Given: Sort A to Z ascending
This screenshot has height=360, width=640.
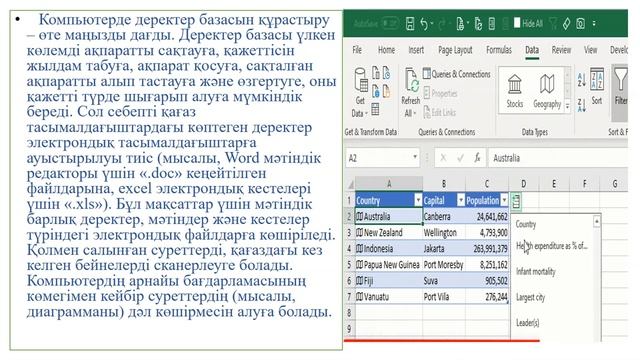Looking at the screenshot, I should 582,80.
